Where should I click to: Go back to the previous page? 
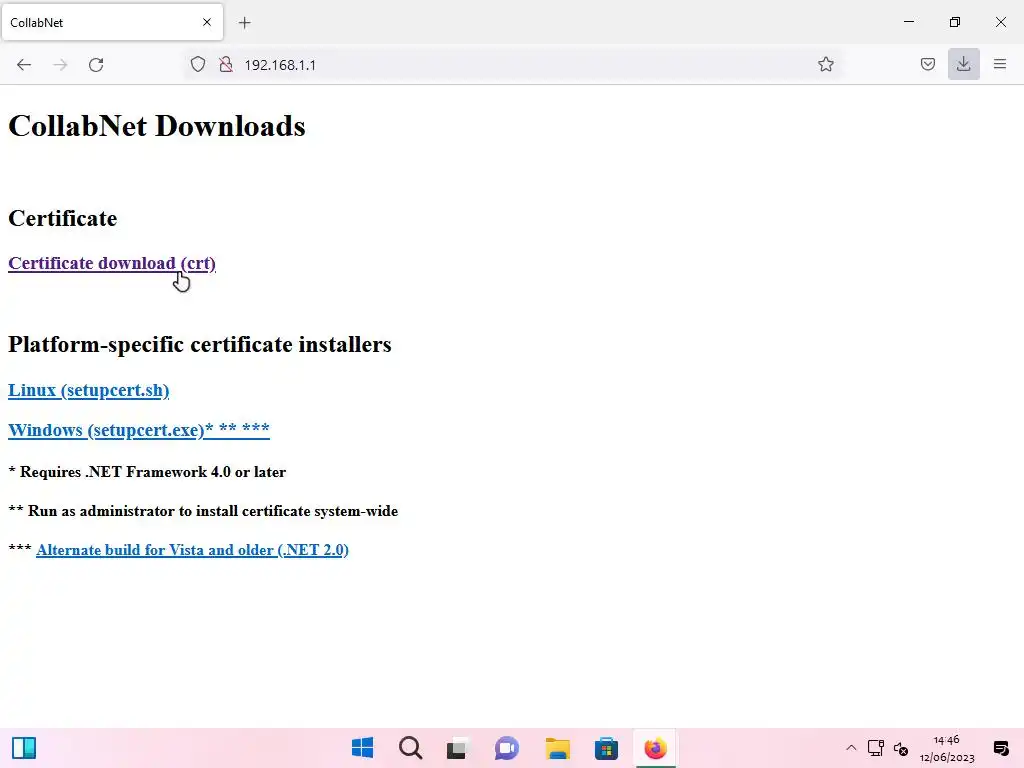point(24,65)
